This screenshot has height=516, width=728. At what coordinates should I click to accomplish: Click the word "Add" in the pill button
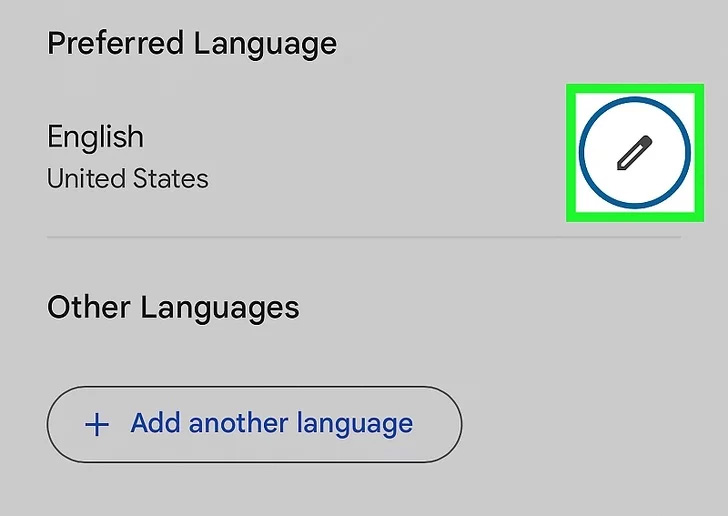tap(155, 423)
